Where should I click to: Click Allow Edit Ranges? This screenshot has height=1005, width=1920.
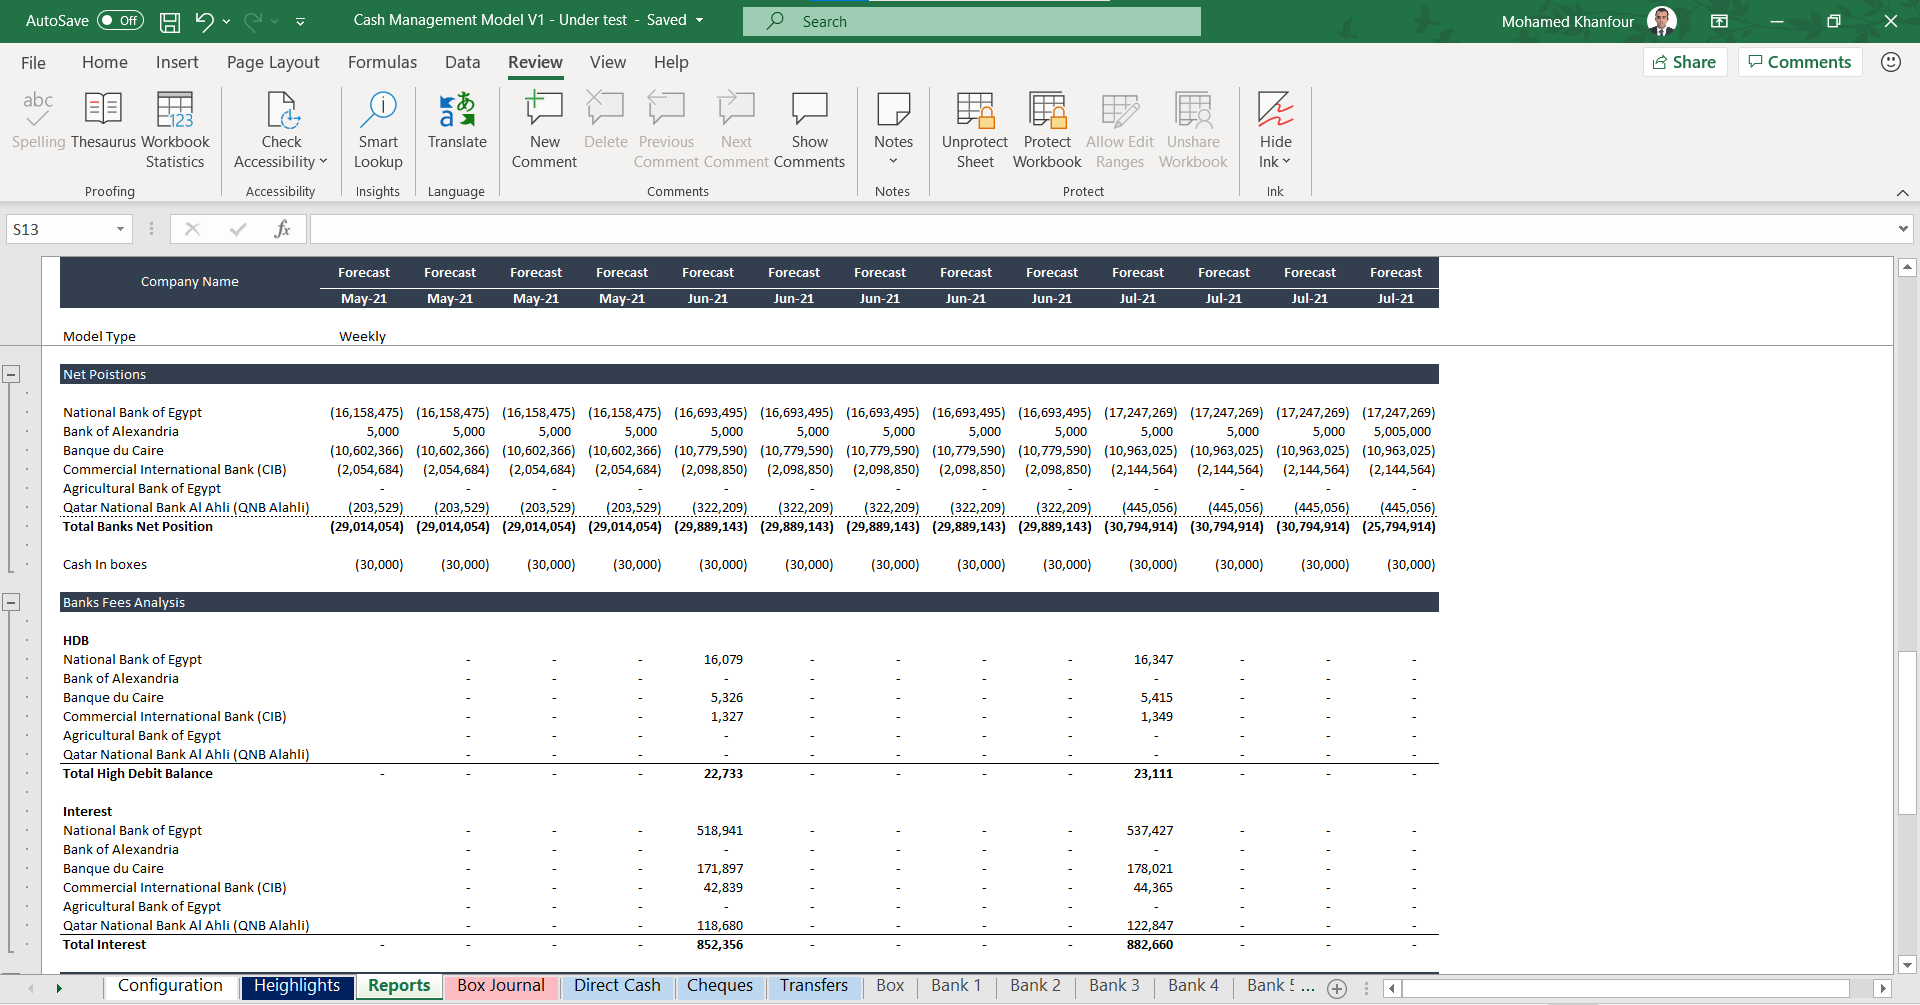(1120, 130)
